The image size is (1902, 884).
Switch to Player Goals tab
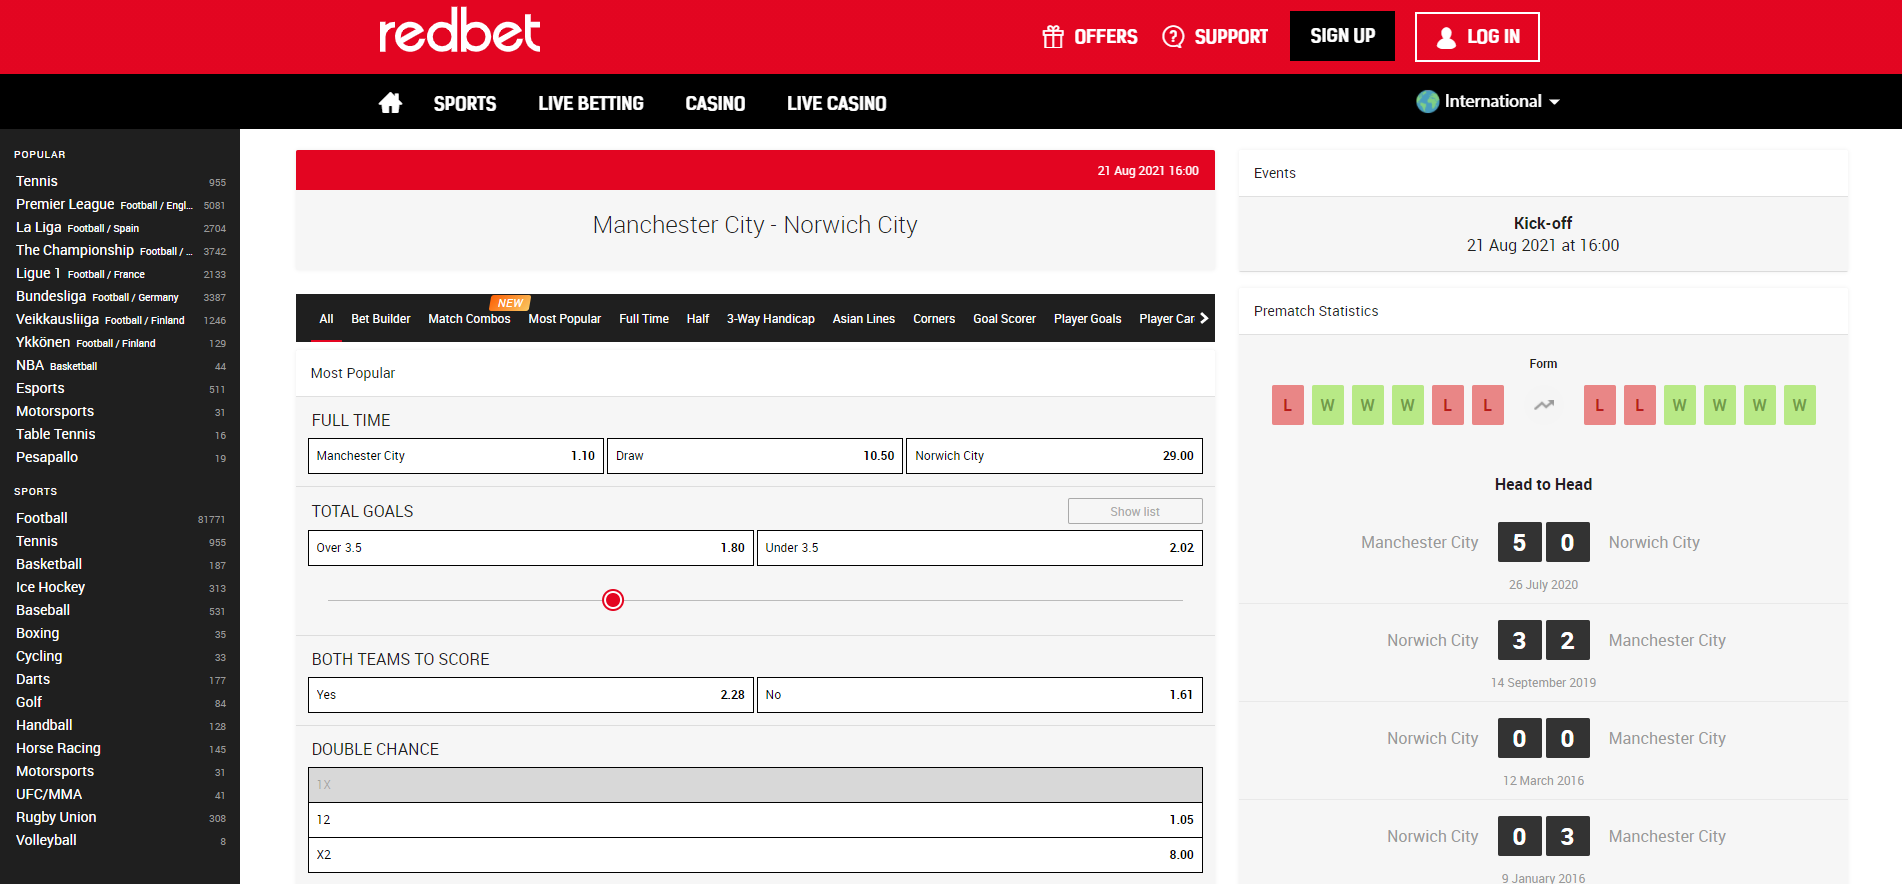coord(1088,319)
